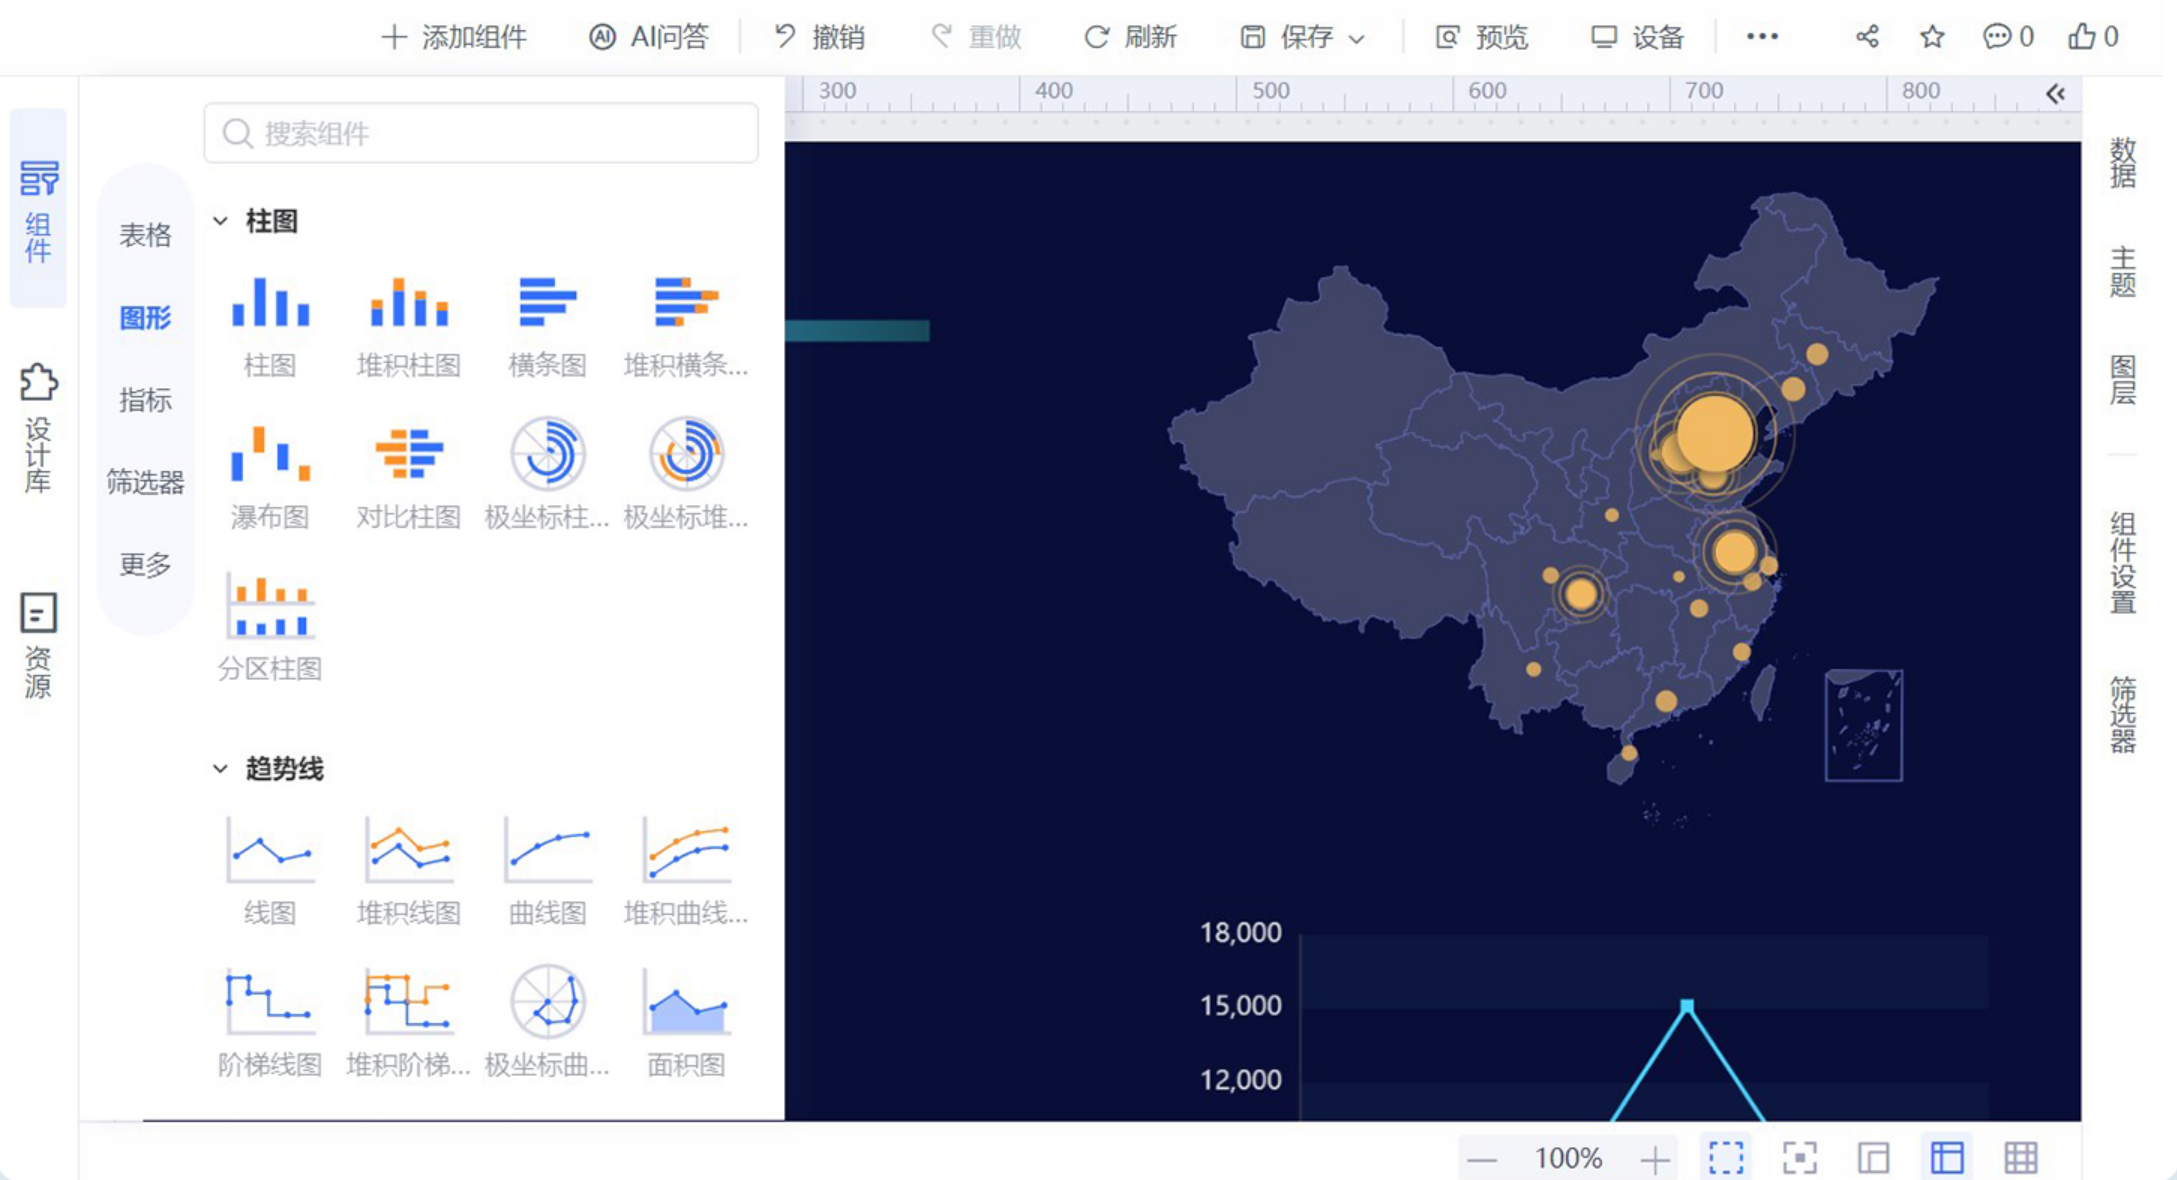Open the 主题 right-side tab
Image resolution: width=2177 pixels, height=1180 pixels.
point(2122,272)
